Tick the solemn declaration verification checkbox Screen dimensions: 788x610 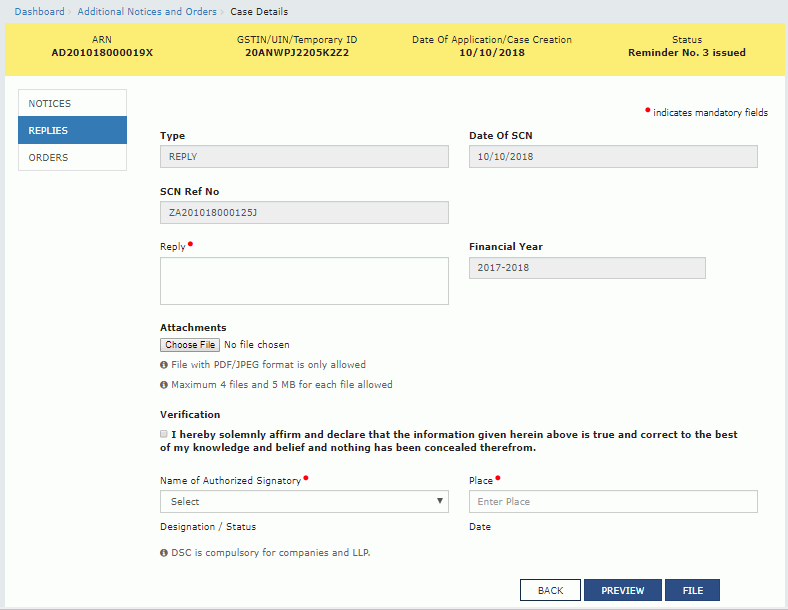coord(164,434)
